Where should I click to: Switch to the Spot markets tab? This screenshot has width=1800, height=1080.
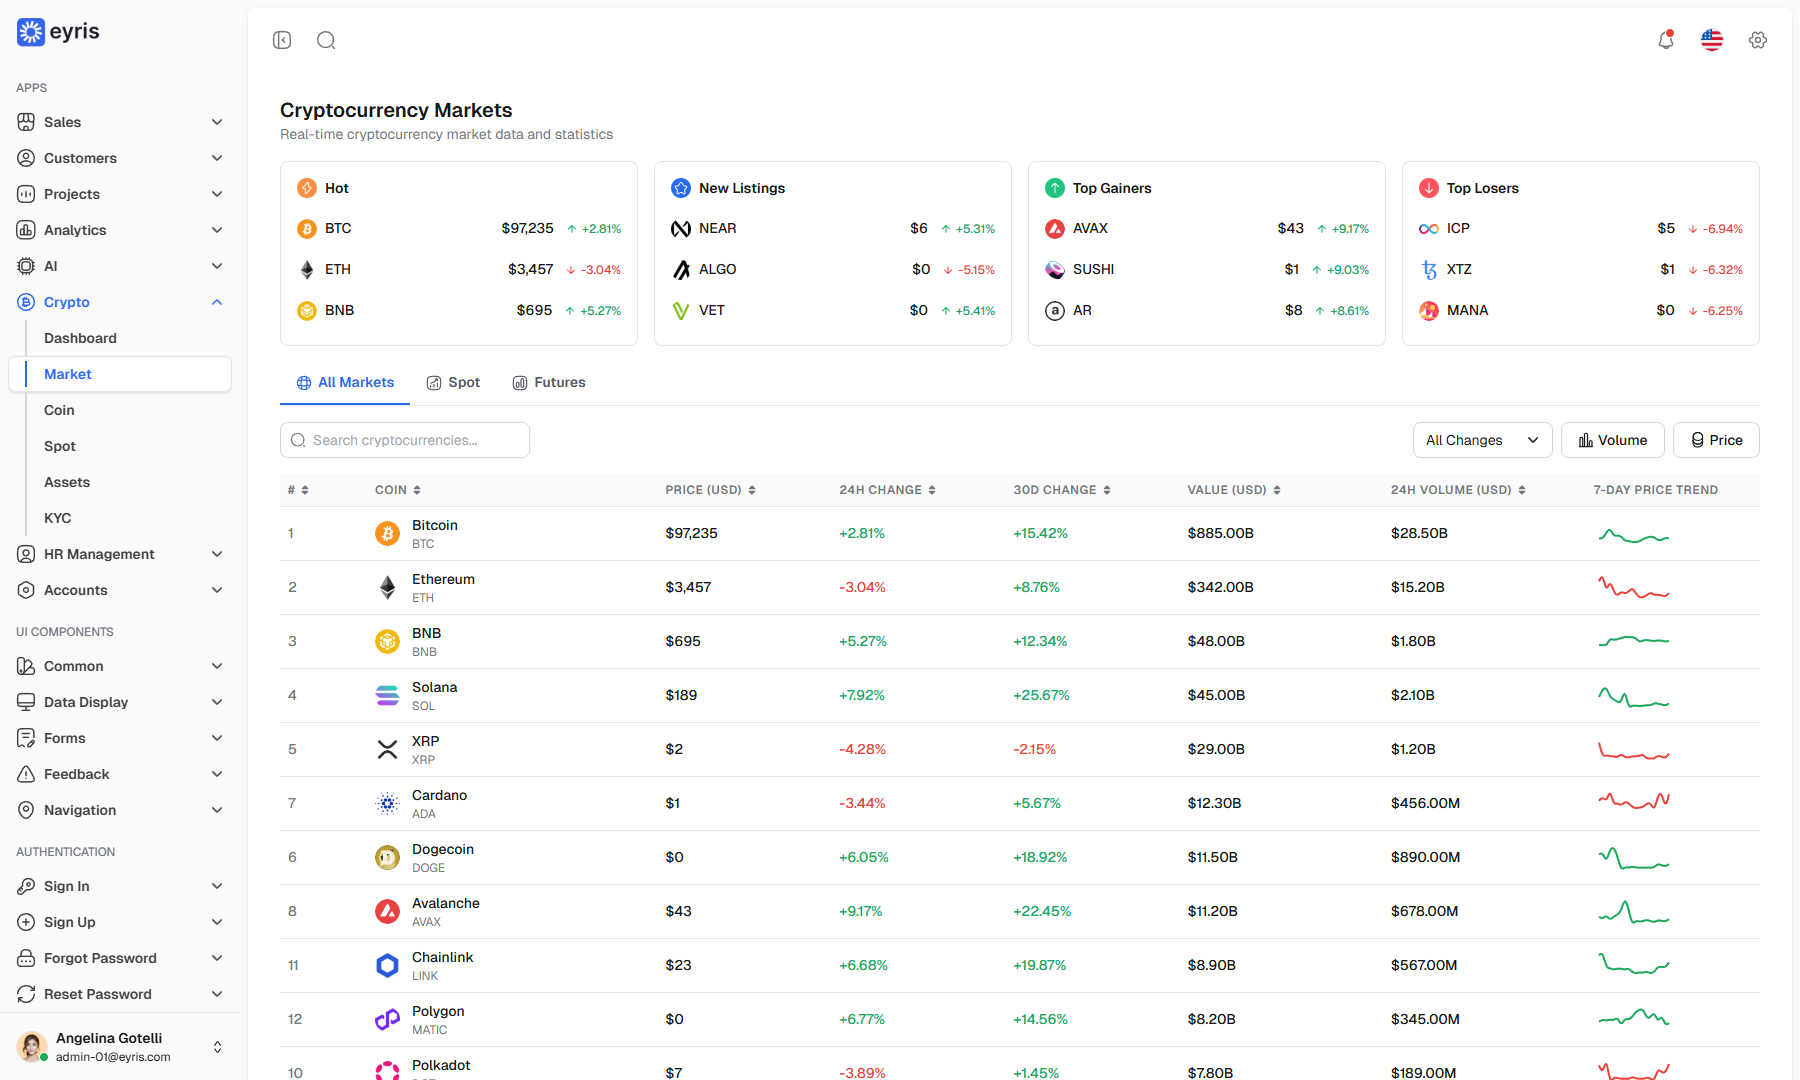tap(453, 383)
